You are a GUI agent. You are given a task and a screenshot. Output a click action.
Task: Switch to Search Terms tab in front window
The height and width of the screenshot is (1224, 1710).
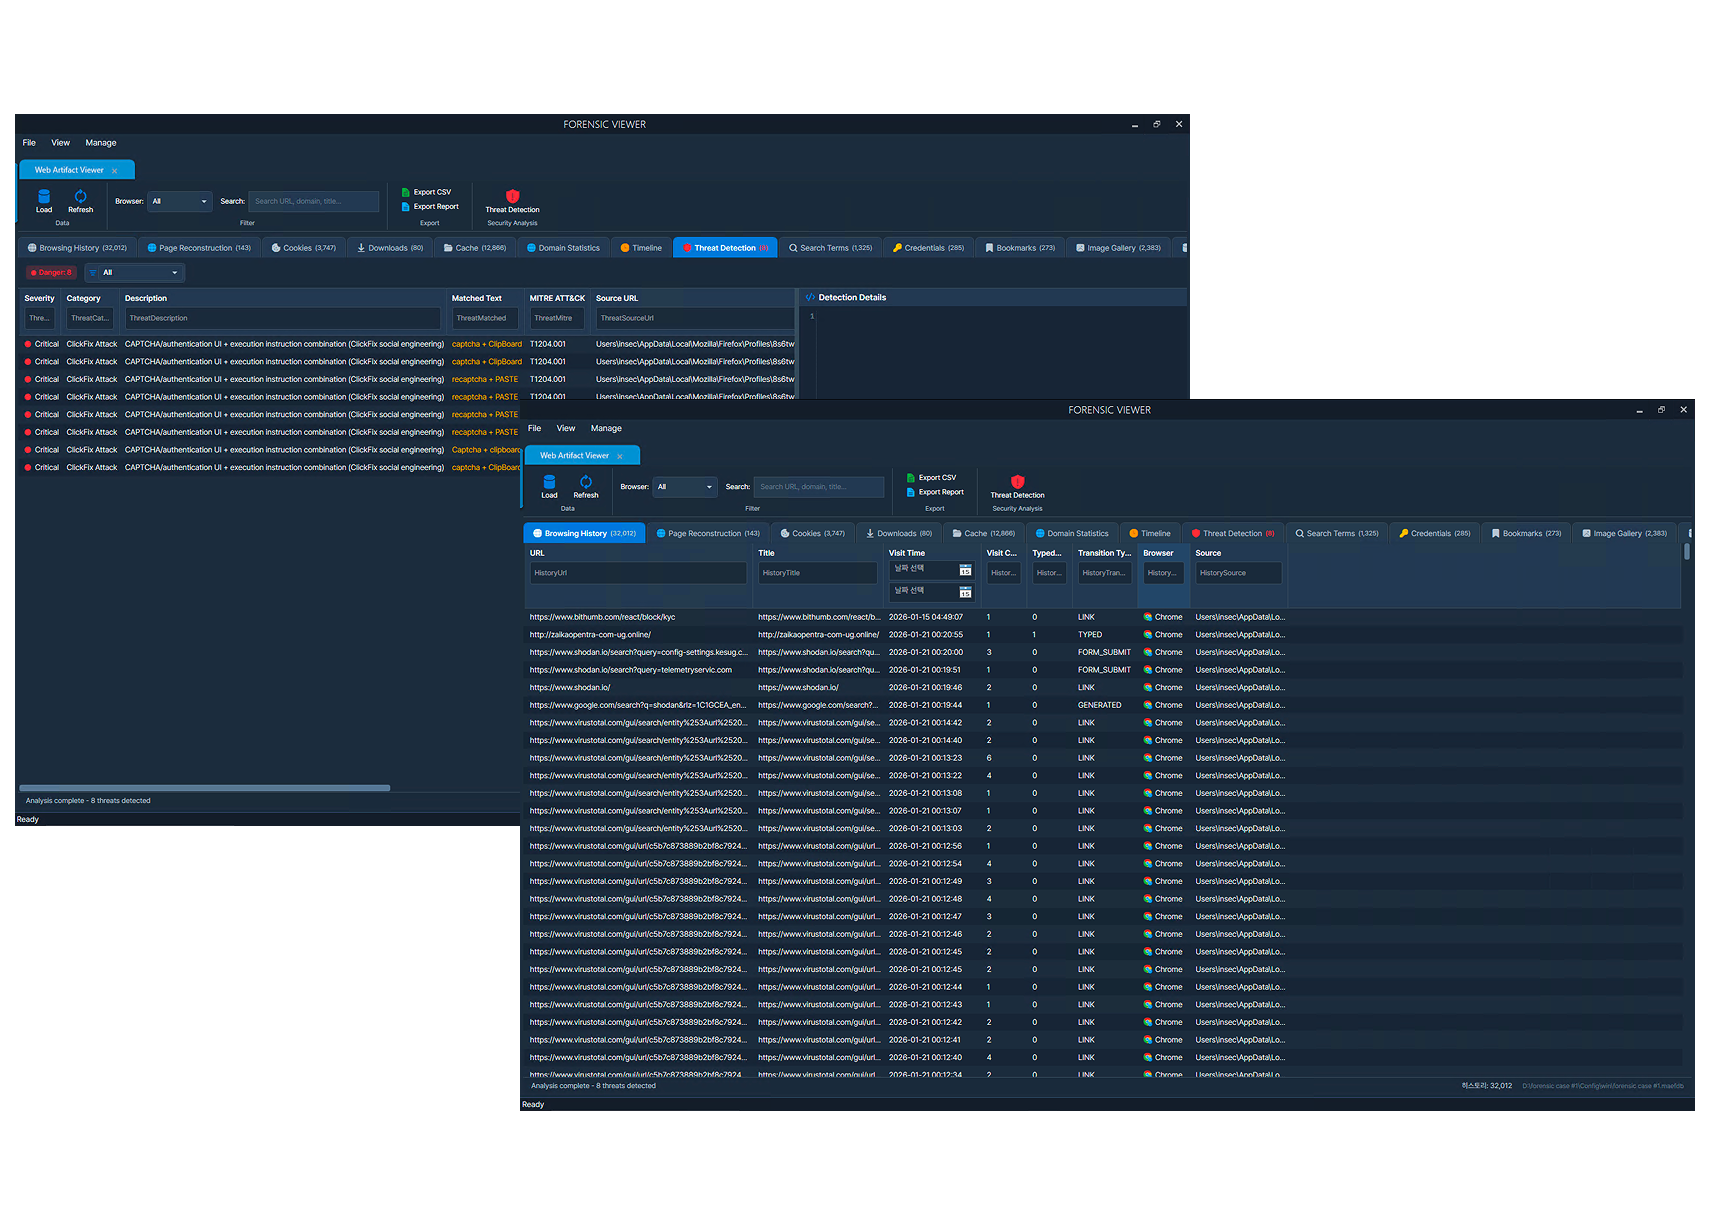[x=1336, y=533]
